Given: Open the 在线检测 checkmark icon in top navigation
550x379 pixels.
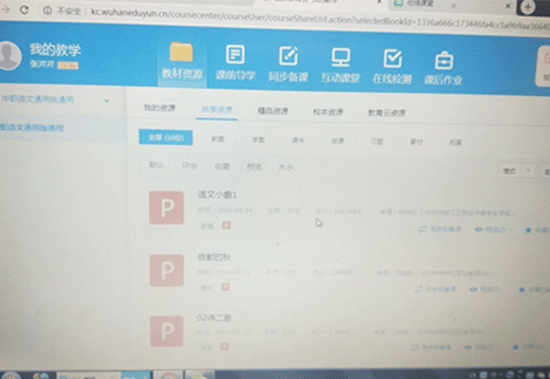Looking at the screenshot, I should point(393,58).
